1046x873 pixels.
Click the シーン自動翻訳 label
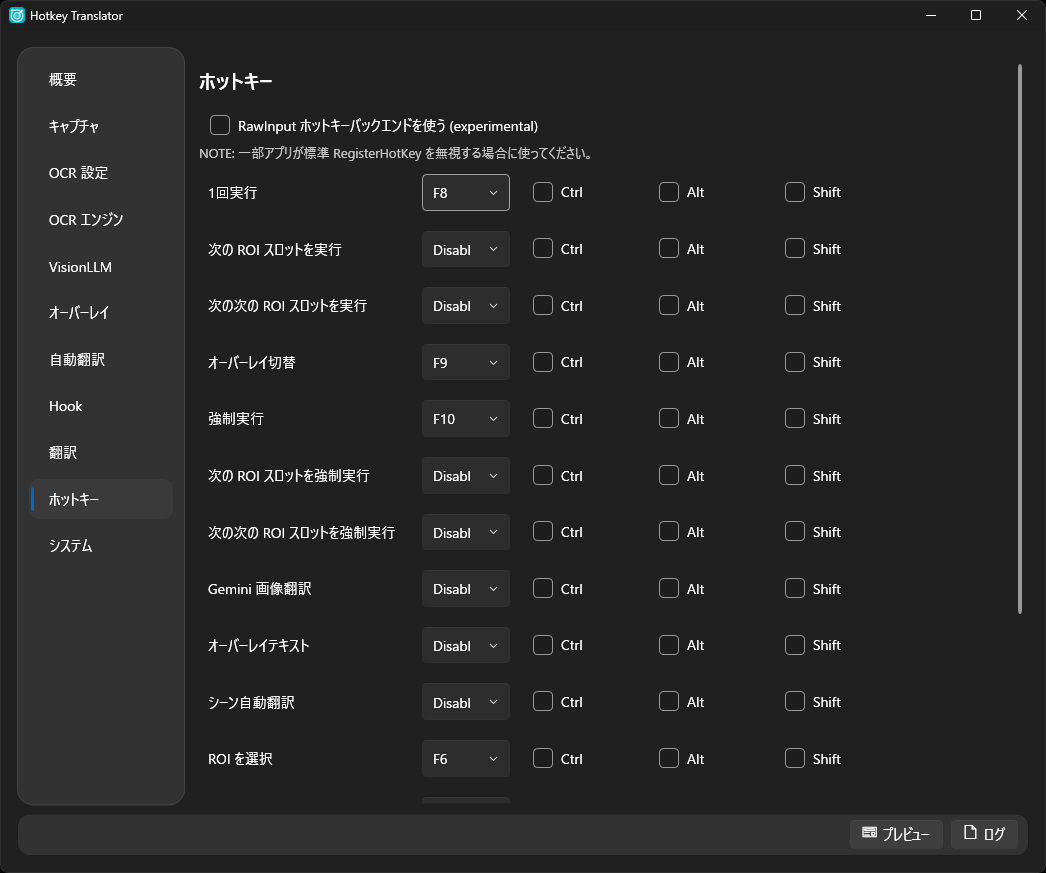[251, 702]
